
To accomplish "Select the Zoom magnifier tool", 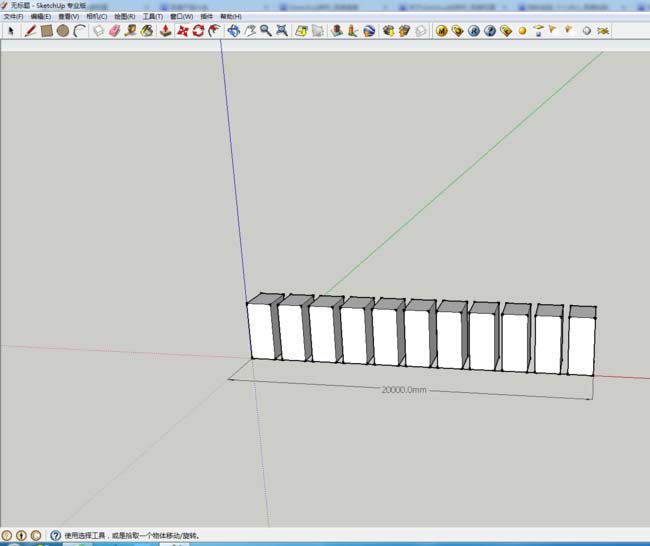I will click(x=266, y=31).
